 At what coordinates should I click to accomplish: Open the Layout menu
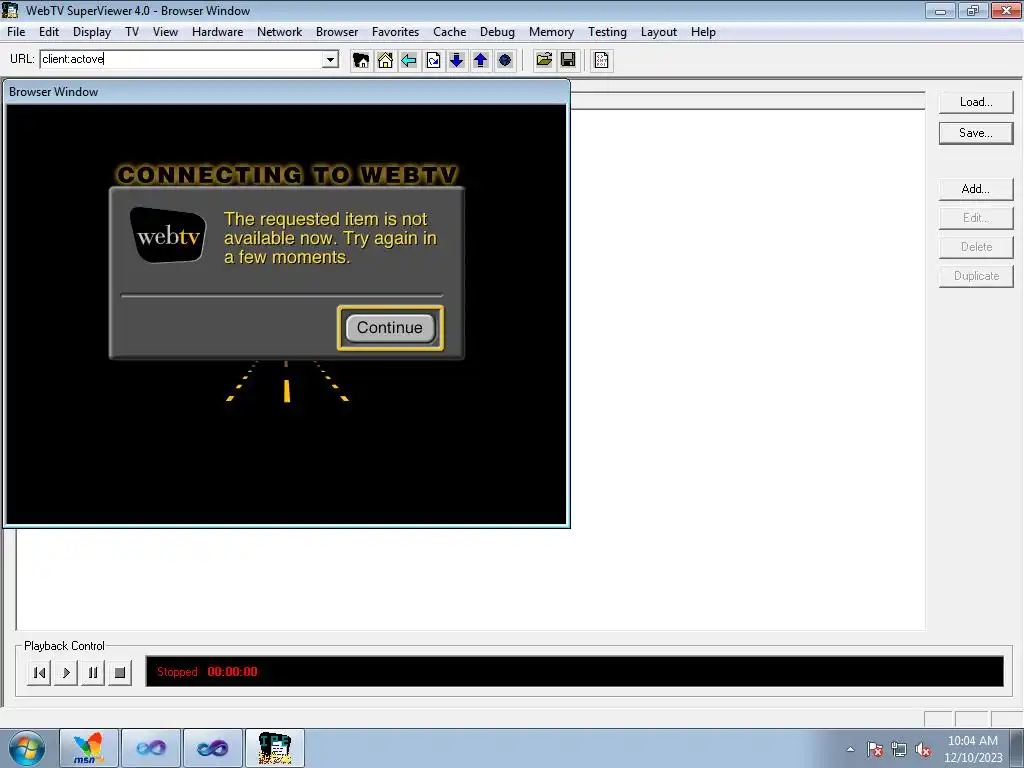pos(659,32)
